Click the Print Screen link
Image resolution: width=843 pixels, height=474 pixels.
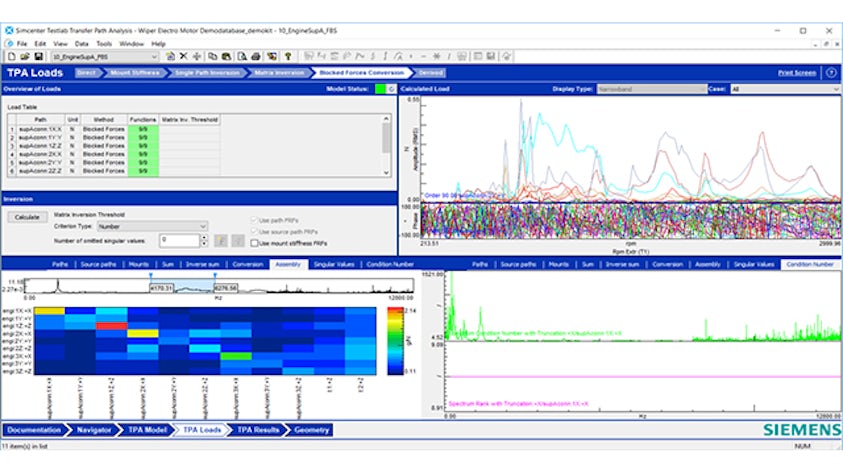(x=797, y=73)
